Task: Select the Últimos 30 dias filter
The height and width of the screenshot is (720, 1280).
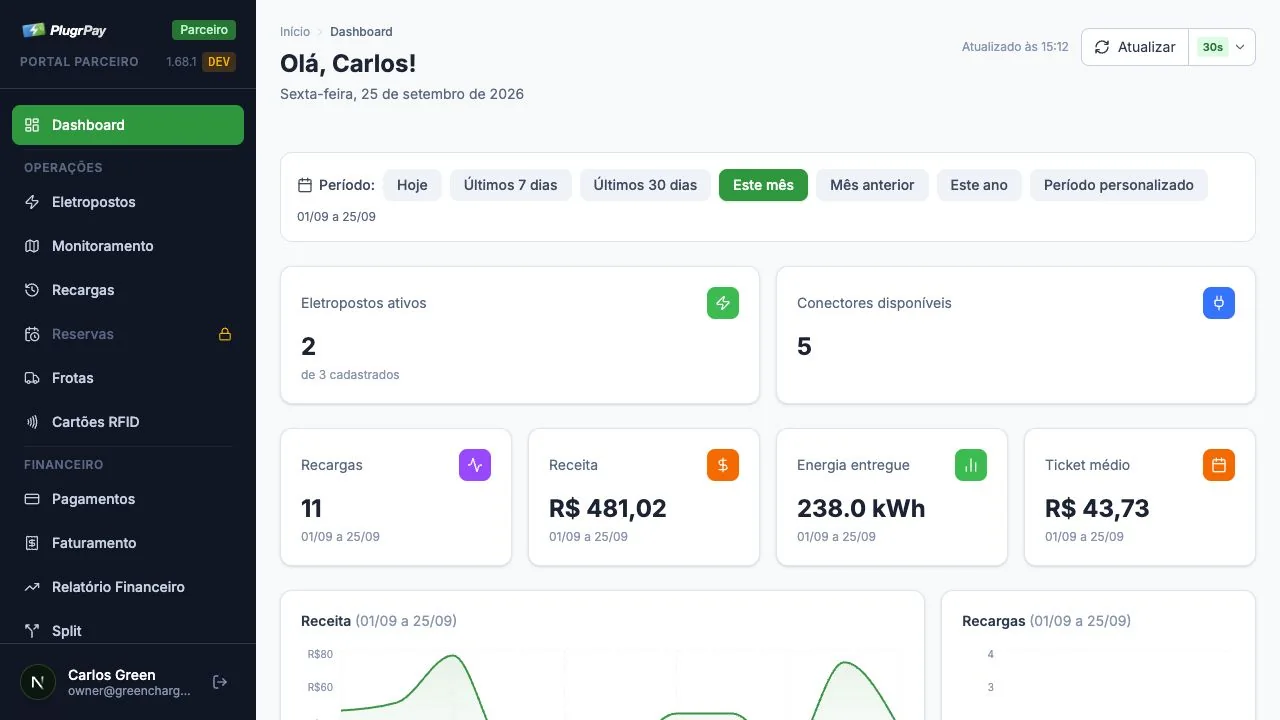Action: (x=645, y=185)
